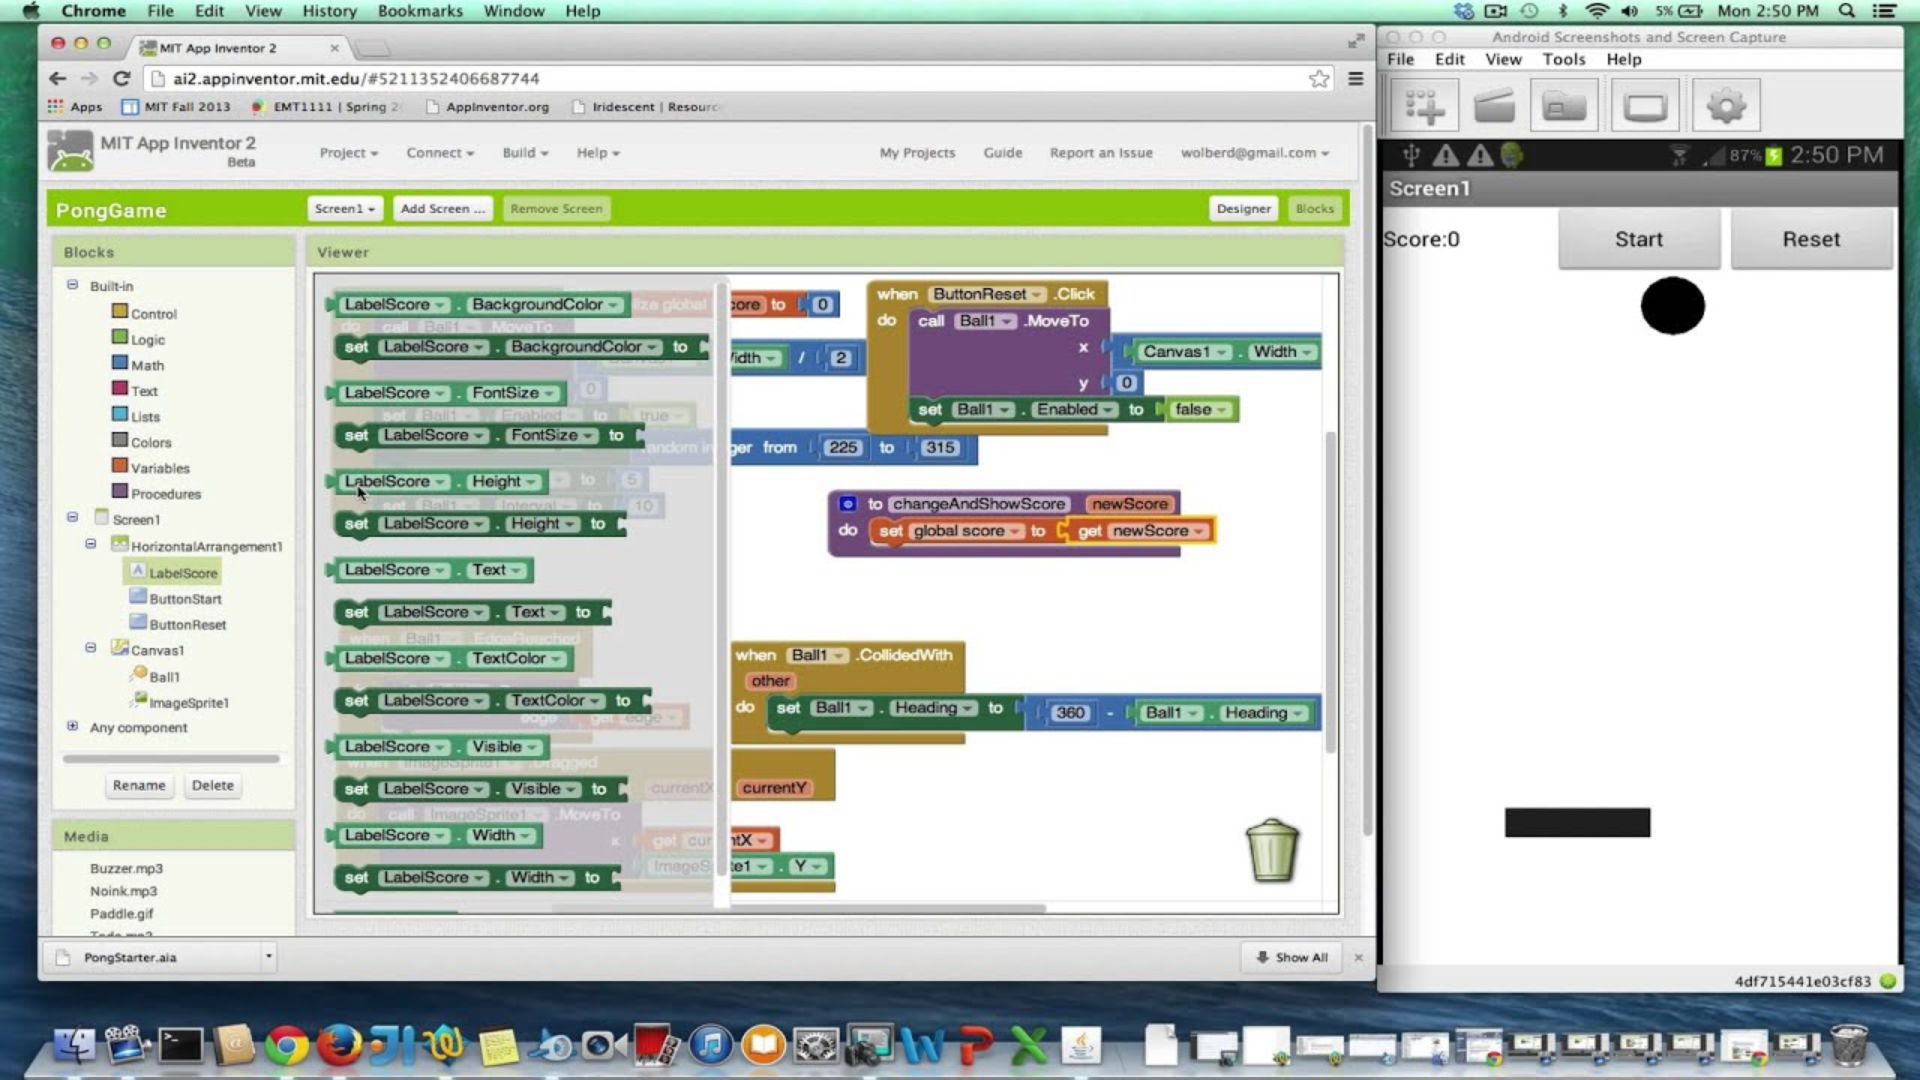
Task: Open the PongStarter.aia download options arrow
Action: [268, 957]
